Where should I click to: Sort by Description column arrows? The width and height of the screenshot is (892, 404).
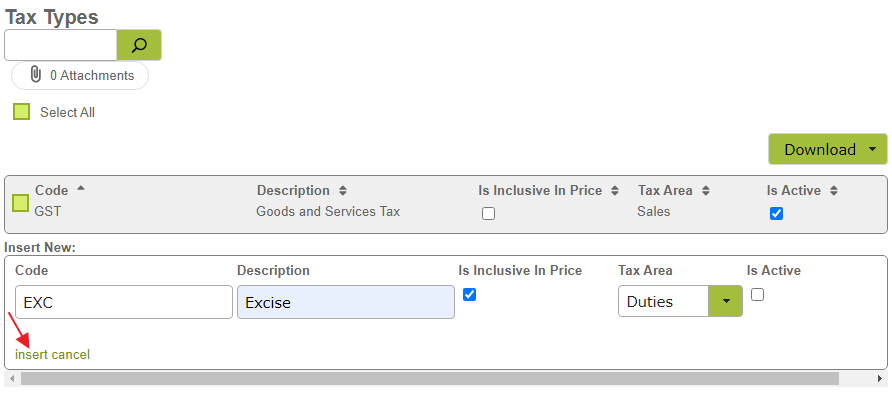(x=342, y=191)
